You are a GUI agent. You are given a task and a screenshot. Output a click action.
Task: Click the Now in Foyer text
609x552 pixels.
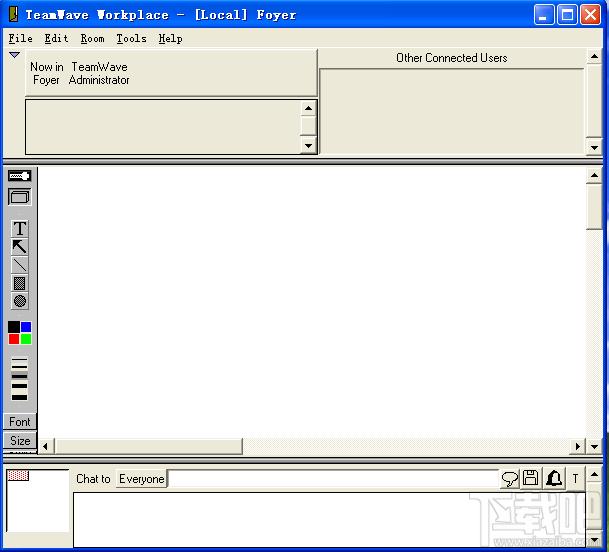[x=47, y=73]
